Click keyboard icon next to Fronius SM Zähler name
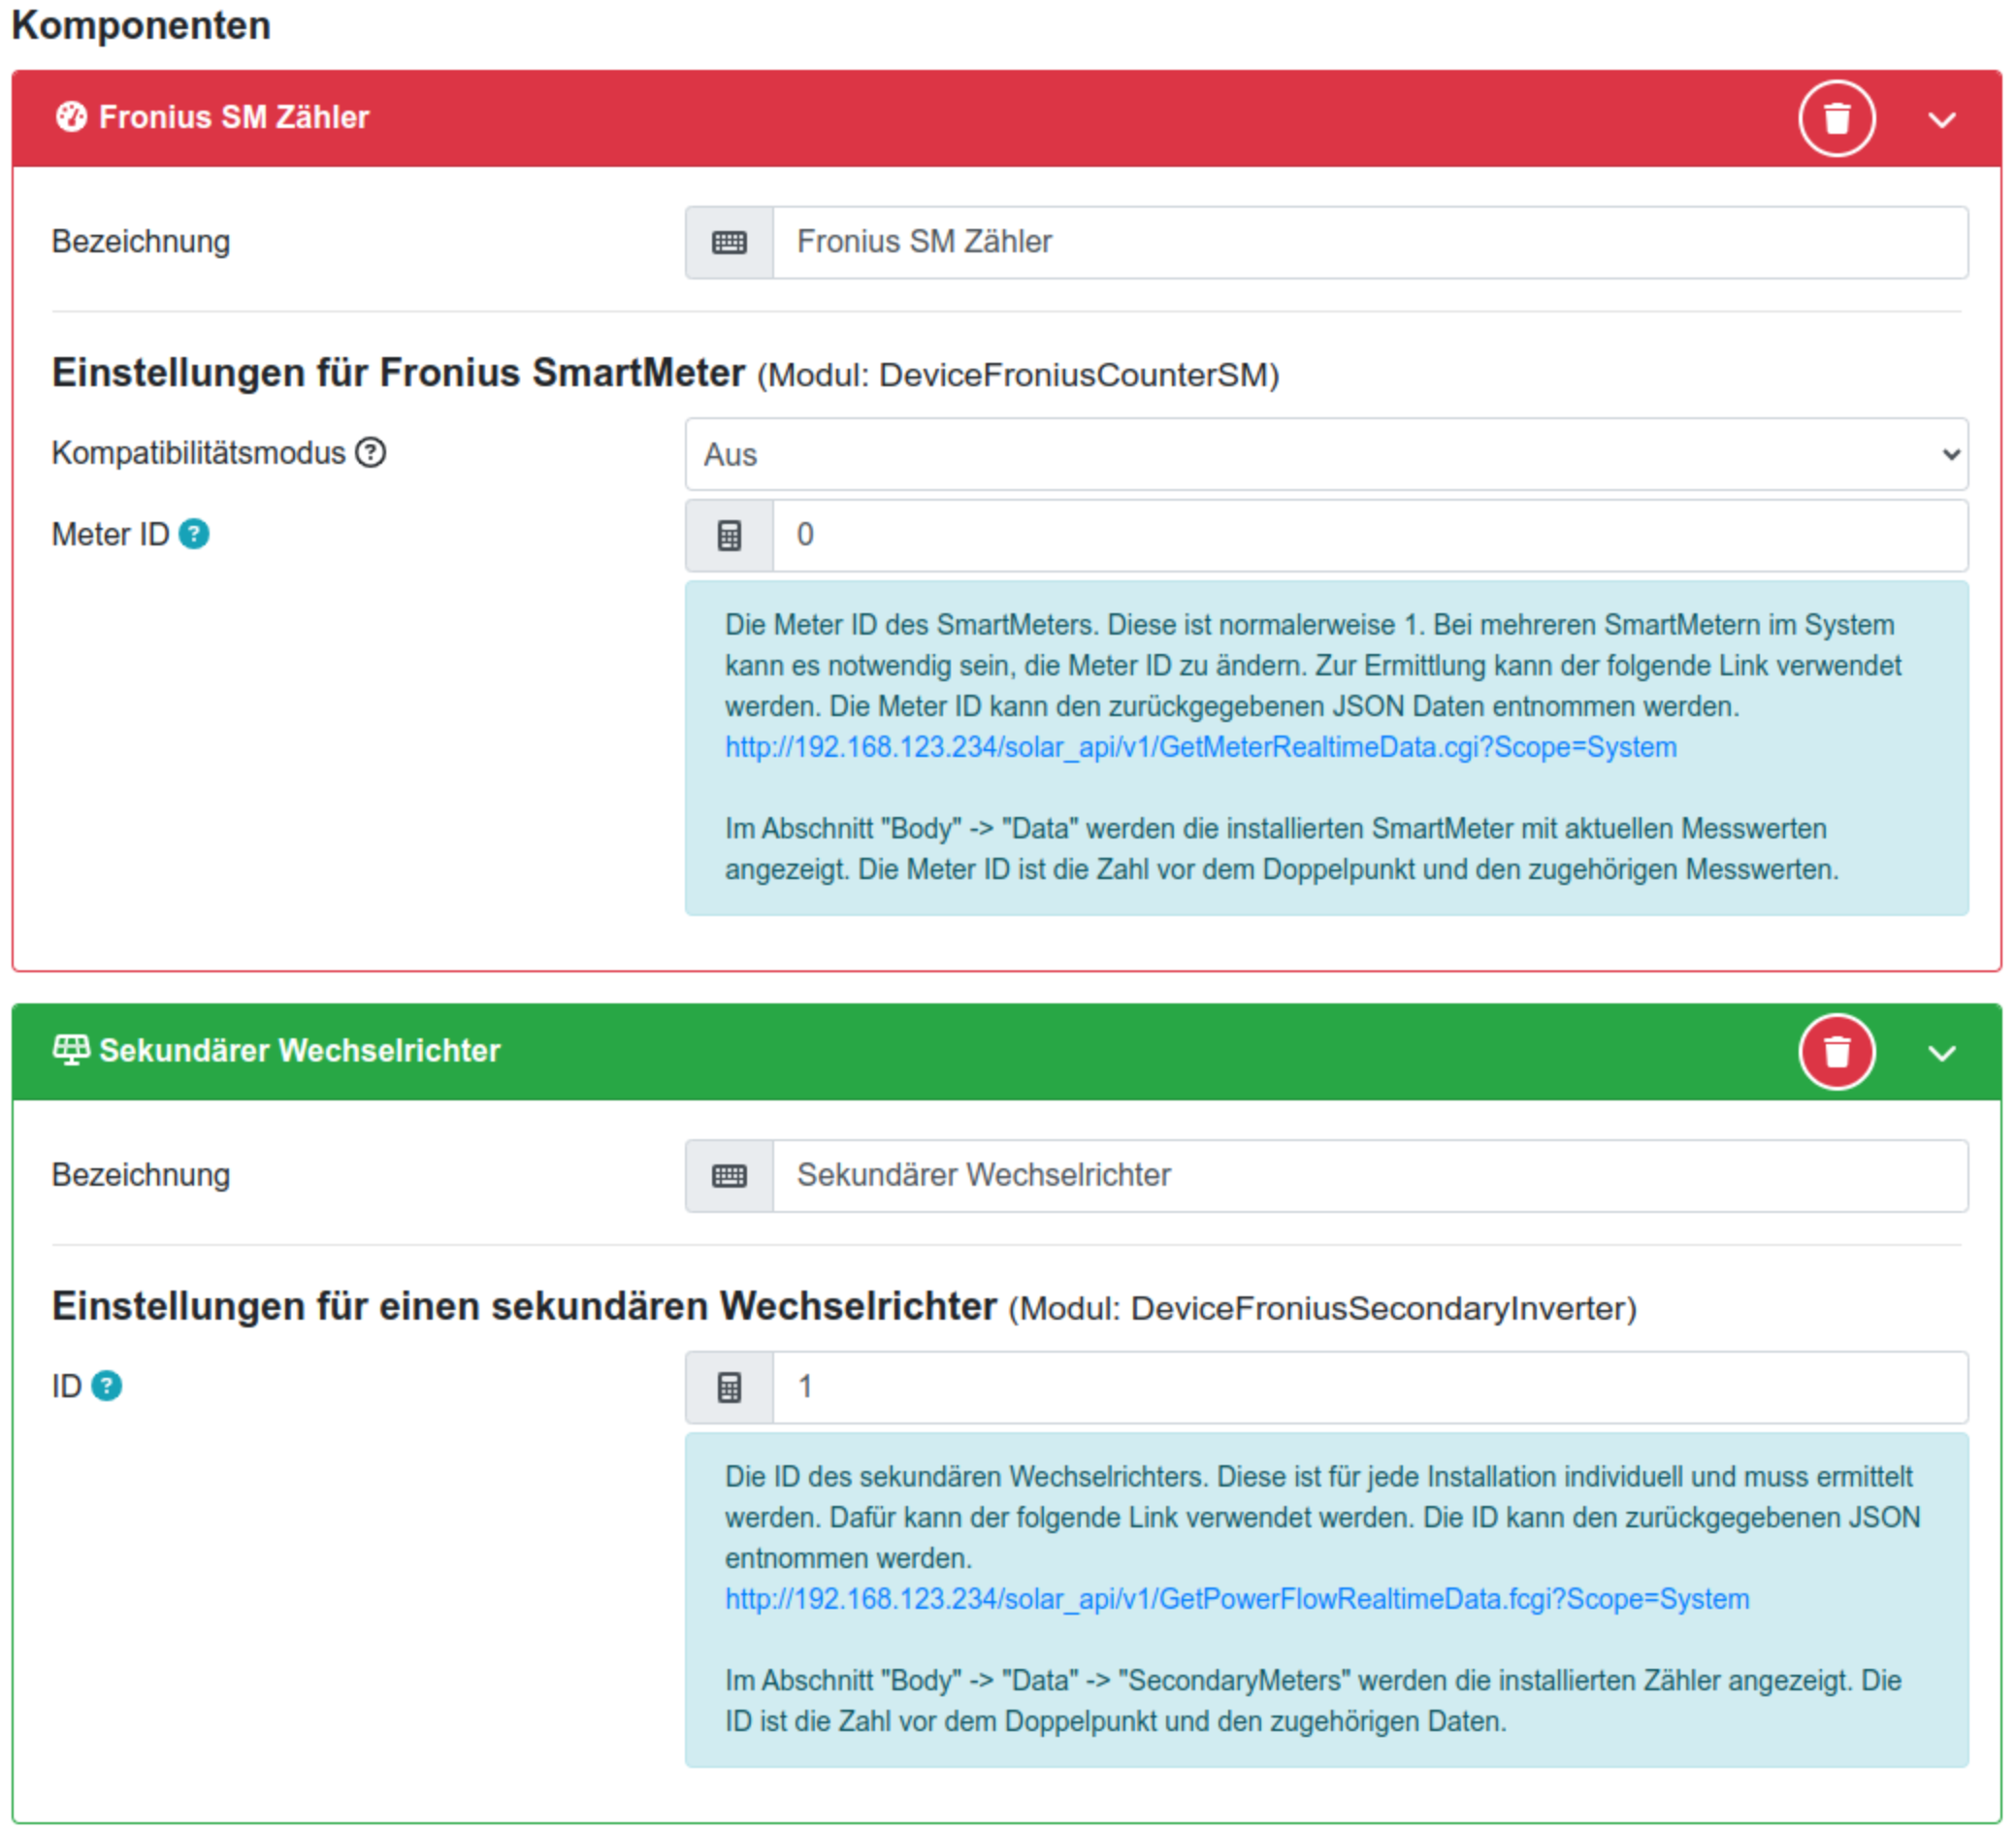This screenshot has width=2016, height=1832. (729, 242)
